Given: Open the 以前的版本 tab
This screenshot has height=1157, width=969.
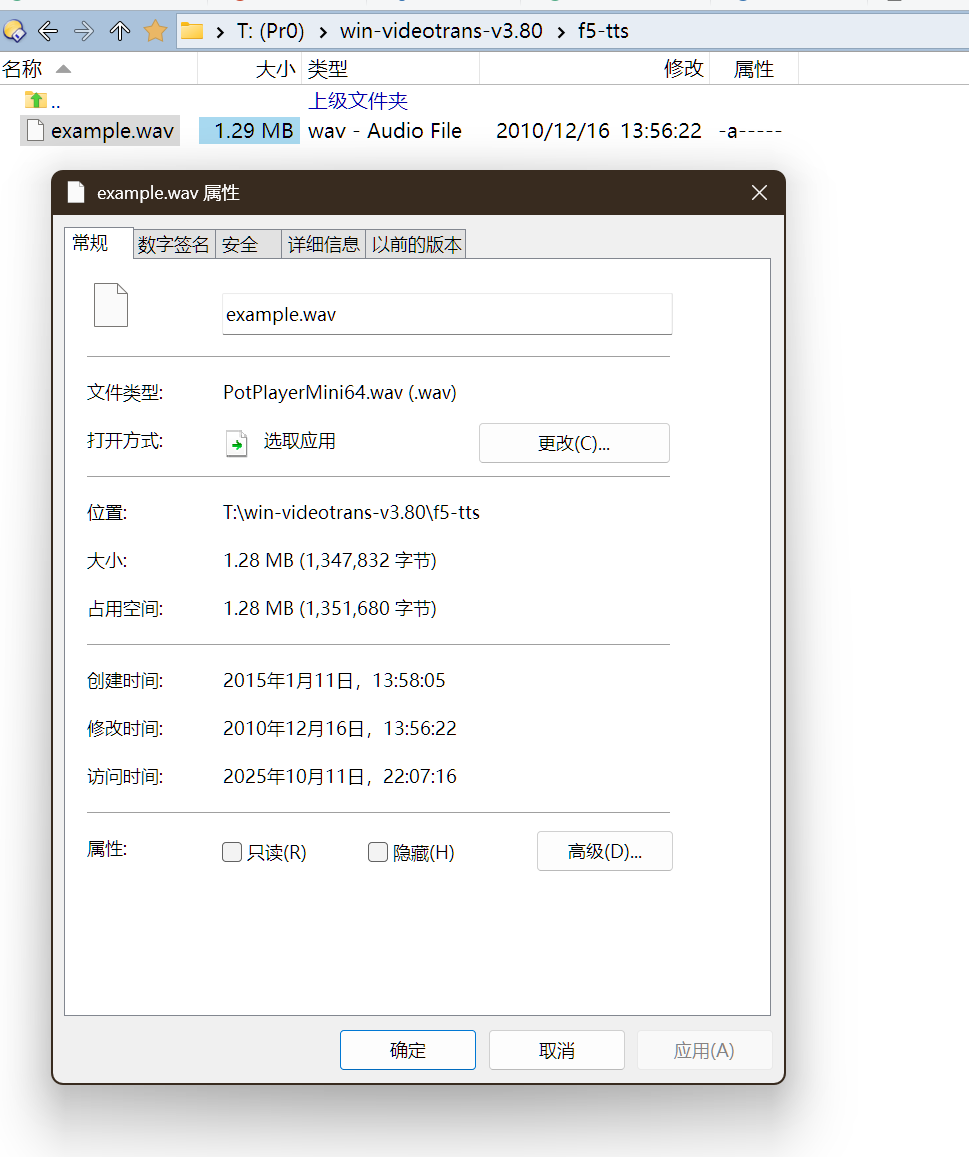Looking at the screenshot, I should click(x=415, y=243).
